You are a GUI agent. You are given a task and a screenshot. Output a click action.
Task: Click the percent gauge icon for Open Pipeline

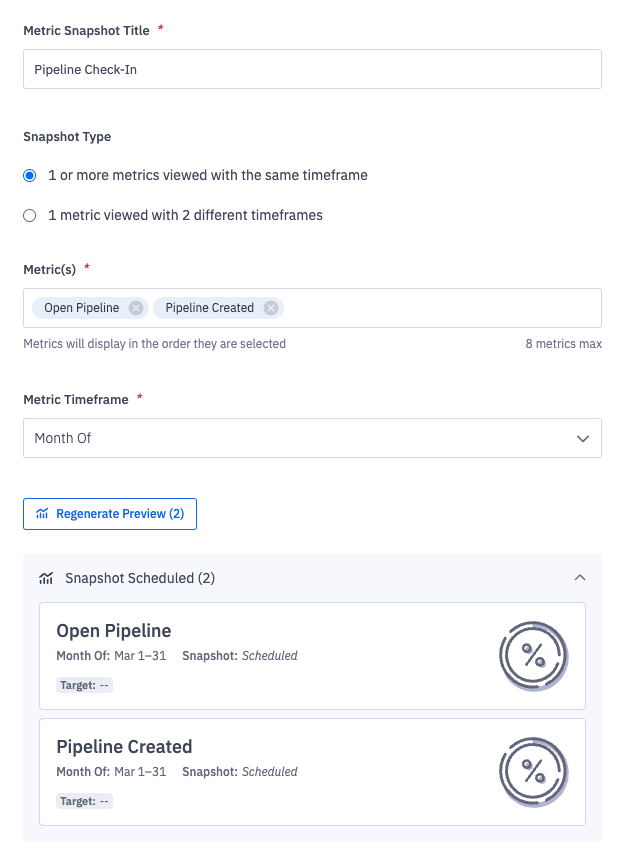click(x=533, y=656)
